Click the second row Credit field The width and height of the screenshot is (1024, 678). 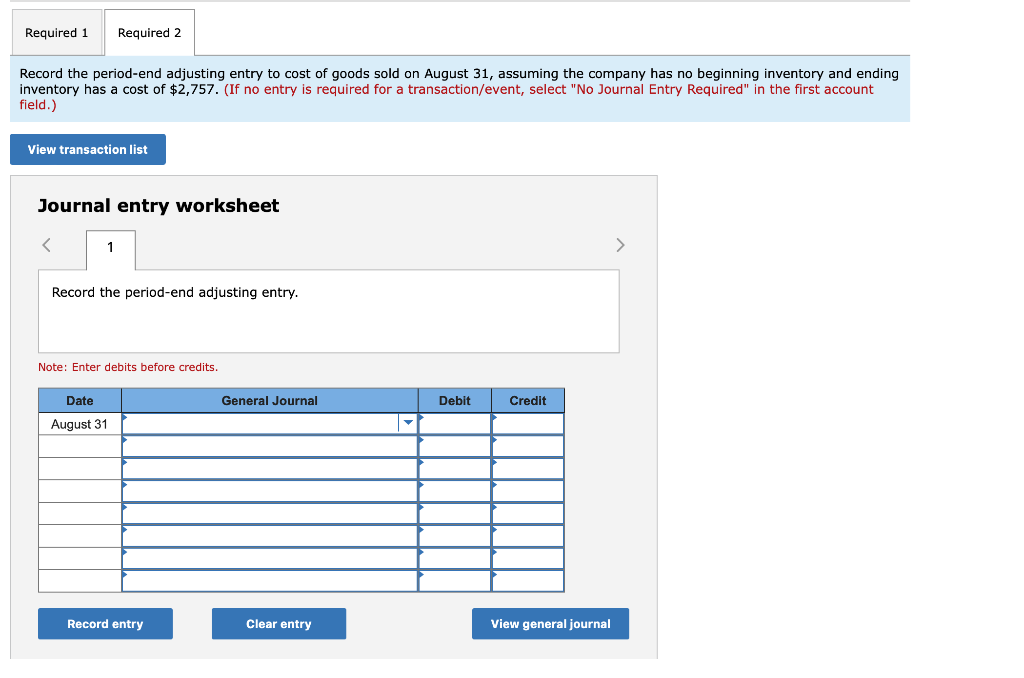pyautogui.click(x=528, y=446)
